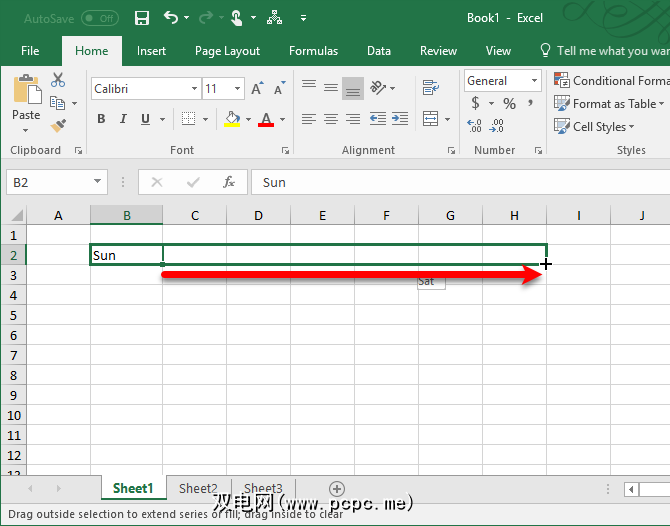Switch to the Sheet2 worksheet tab
670x526 pixels.
click(198, 489)
